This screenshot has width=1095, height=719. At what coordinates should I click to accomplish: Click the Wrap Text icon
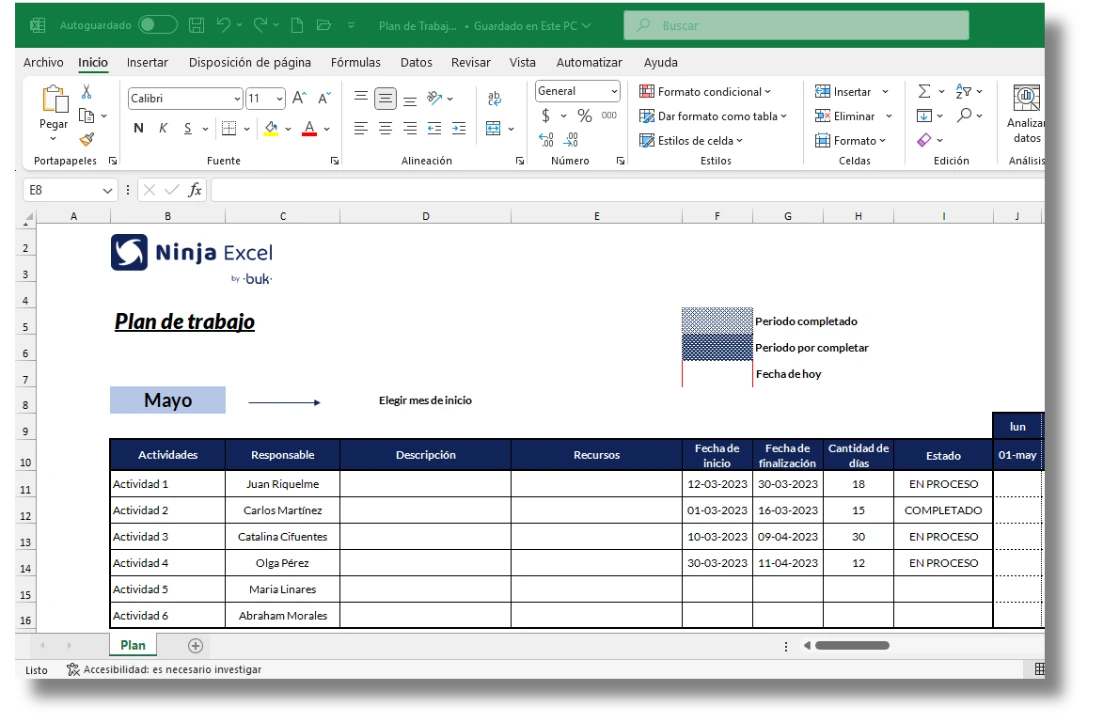[x=494, y=98]
